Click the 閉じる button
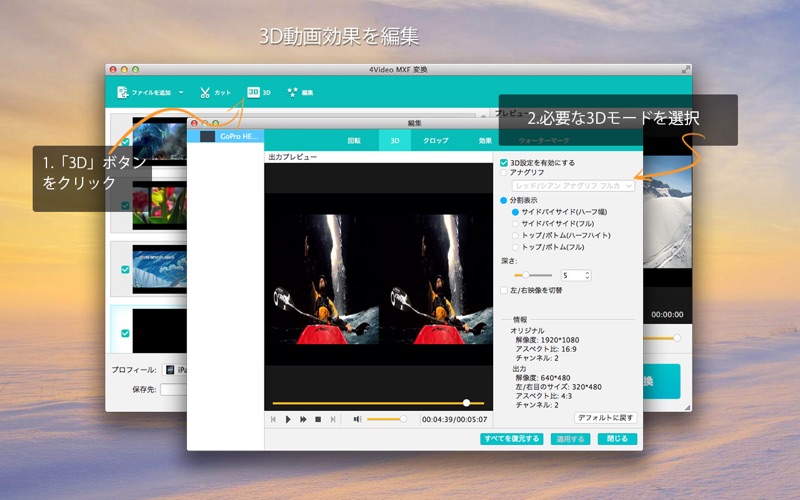The image size is (800, 500). [617, 439]
